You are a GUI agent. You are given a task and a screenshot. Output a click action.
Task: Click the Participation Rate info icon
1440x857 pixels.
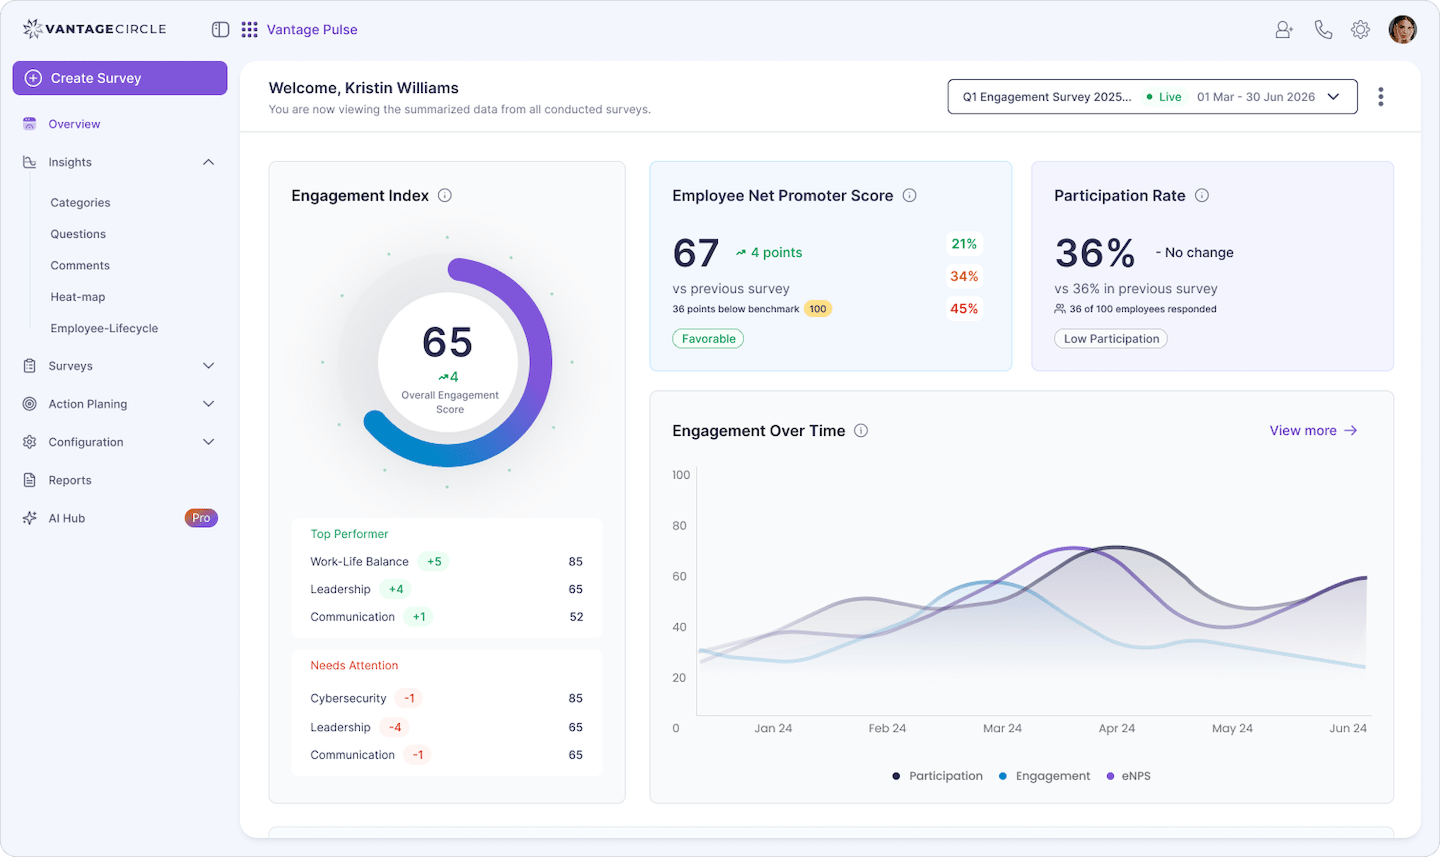click(1203, 195)
